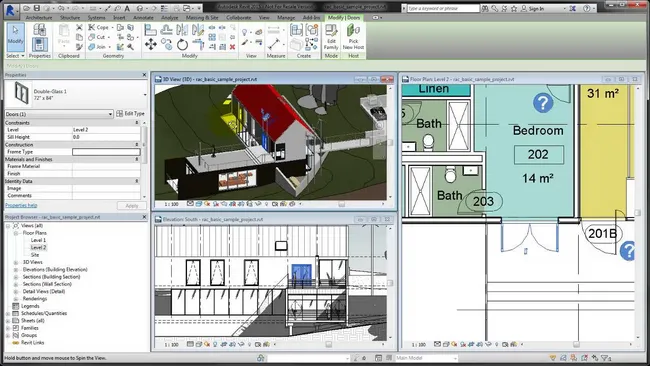Open the Doors (1) filter dropdown
650x366 pixels.
click(59, 114)
